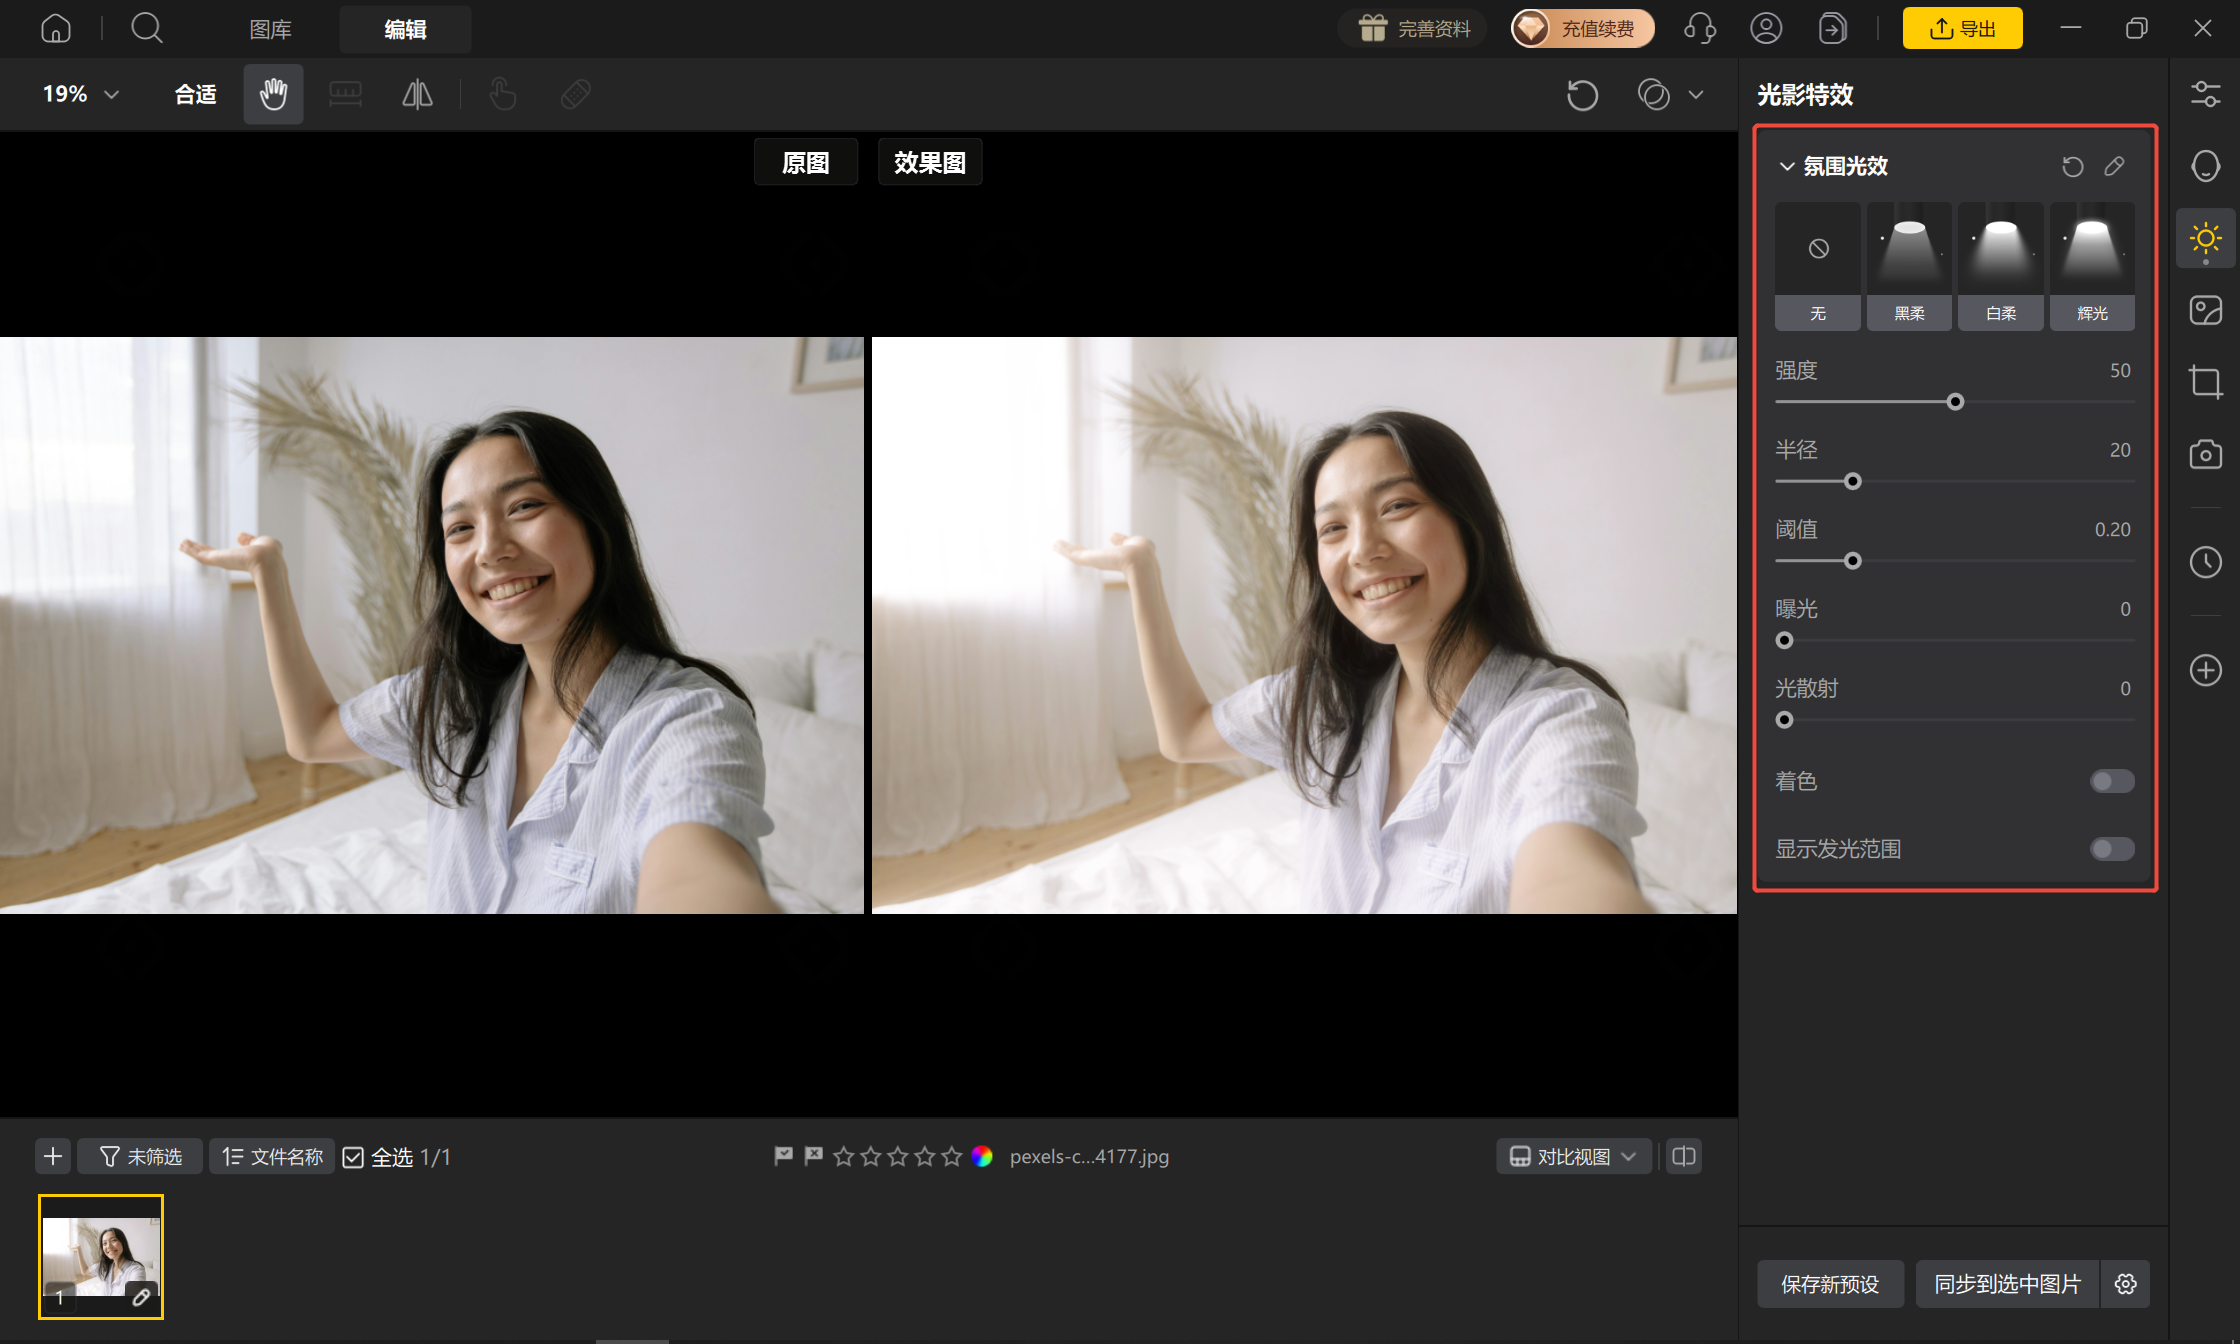Switch to the 图库 tab
2240x1344 pixels.
point(270,29)
